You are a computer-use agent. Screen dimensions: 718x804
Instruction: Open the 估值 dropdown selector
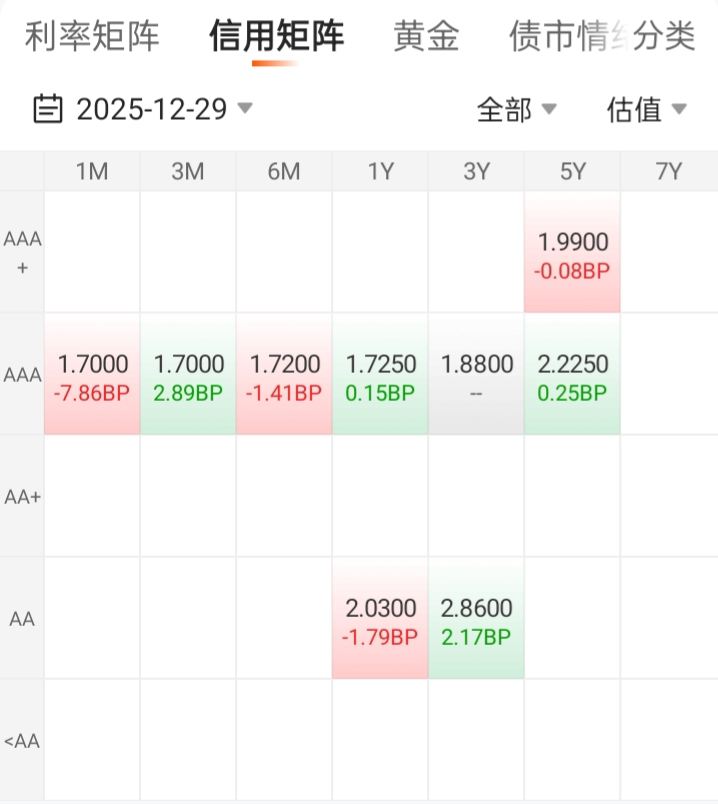(x=646, y=109)
